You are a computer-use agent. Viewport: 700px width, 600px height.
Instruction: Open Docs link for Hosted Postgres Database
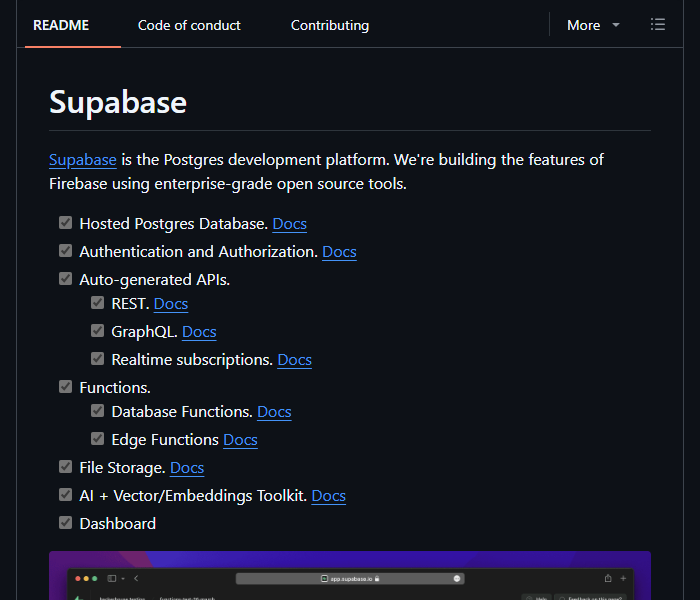pyautogui.click(x=289, y=224)
